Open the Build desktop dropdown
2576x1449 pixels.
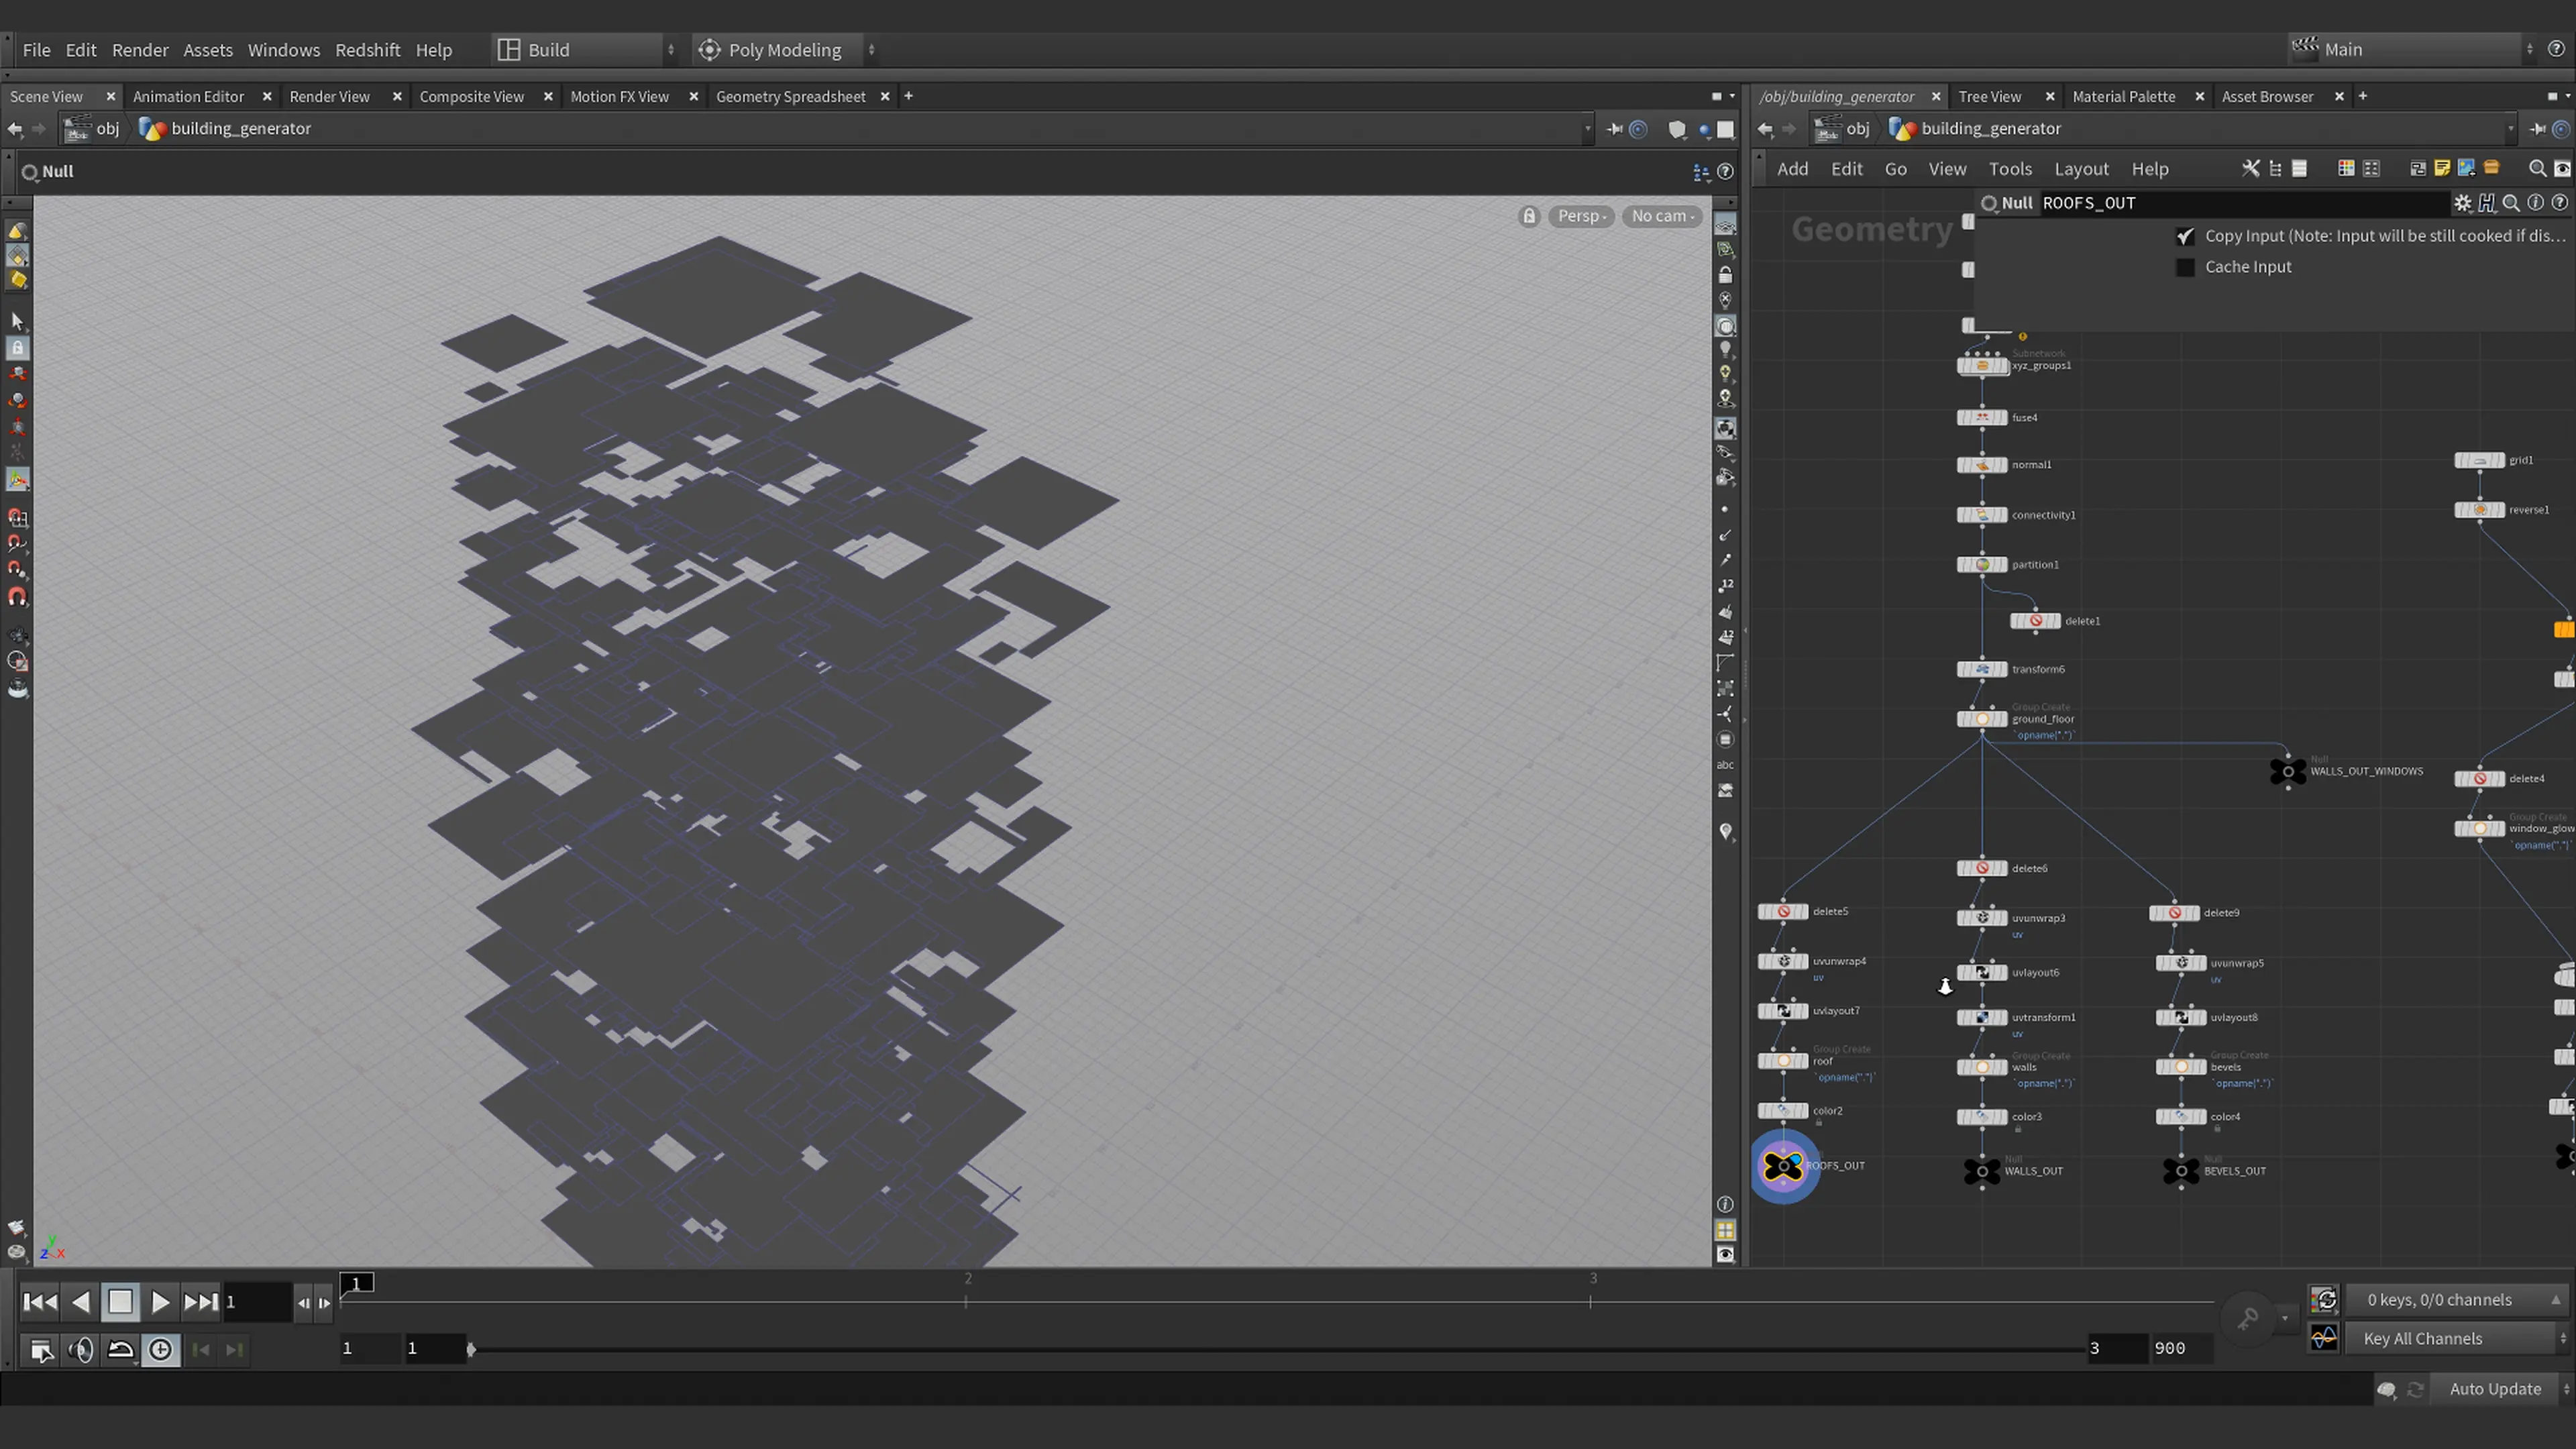point(585,50)
